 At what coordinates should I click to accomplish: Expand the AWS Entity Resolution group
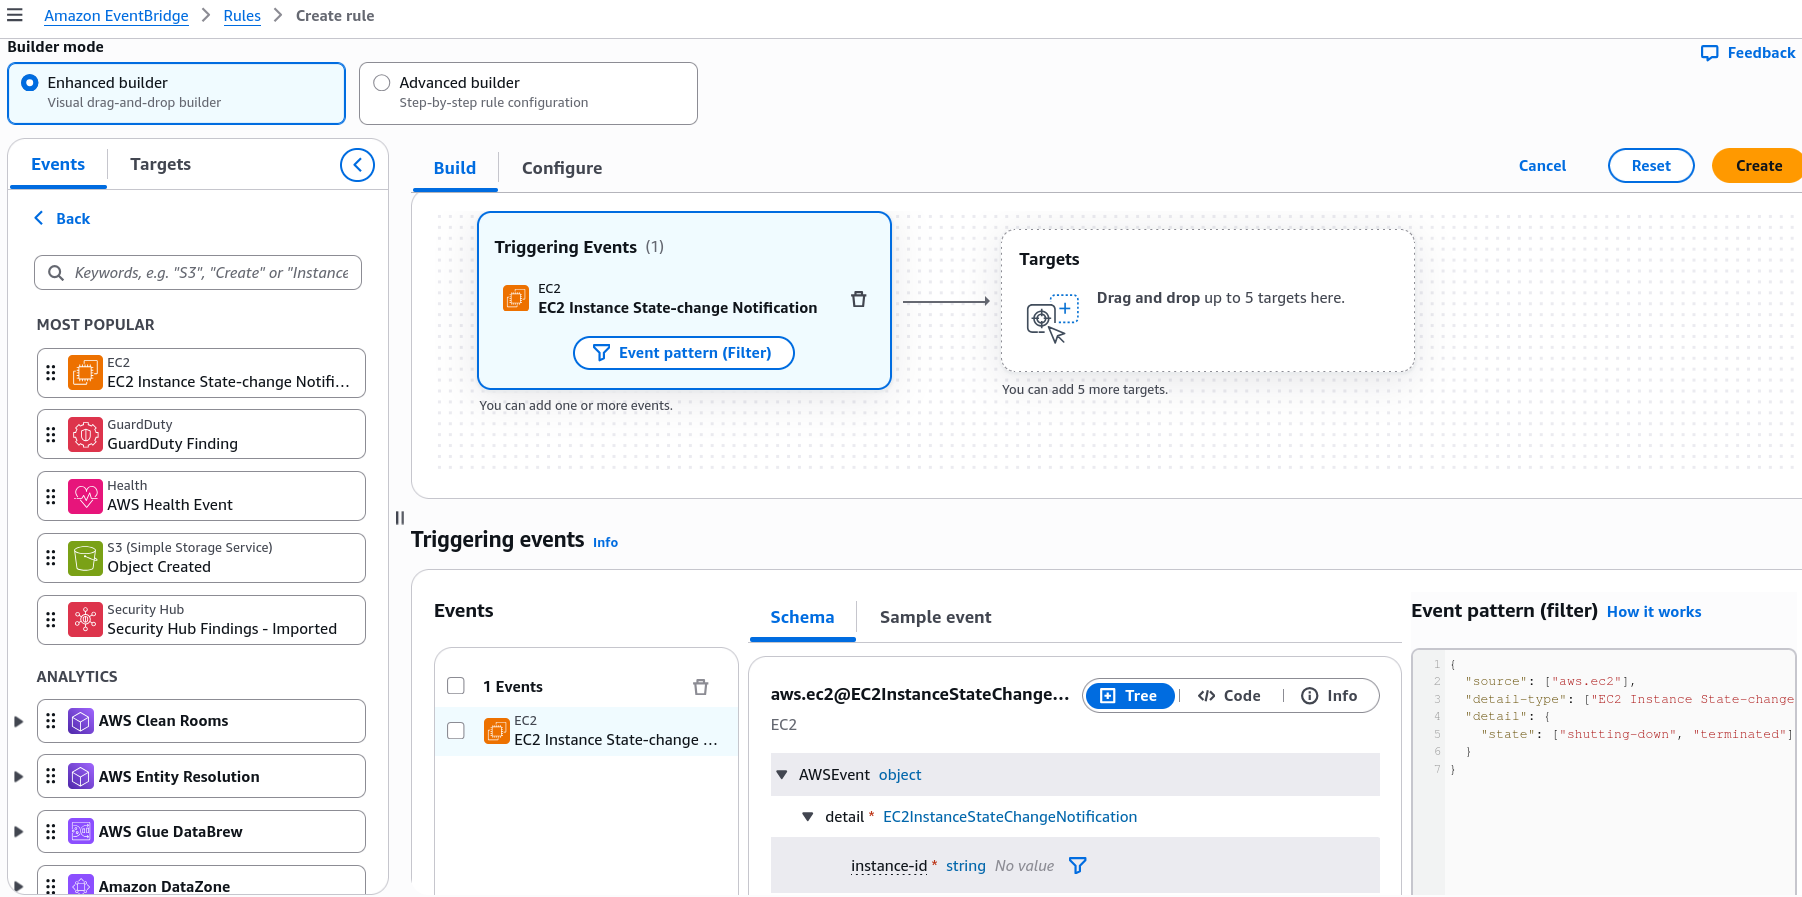click(18, 777)
